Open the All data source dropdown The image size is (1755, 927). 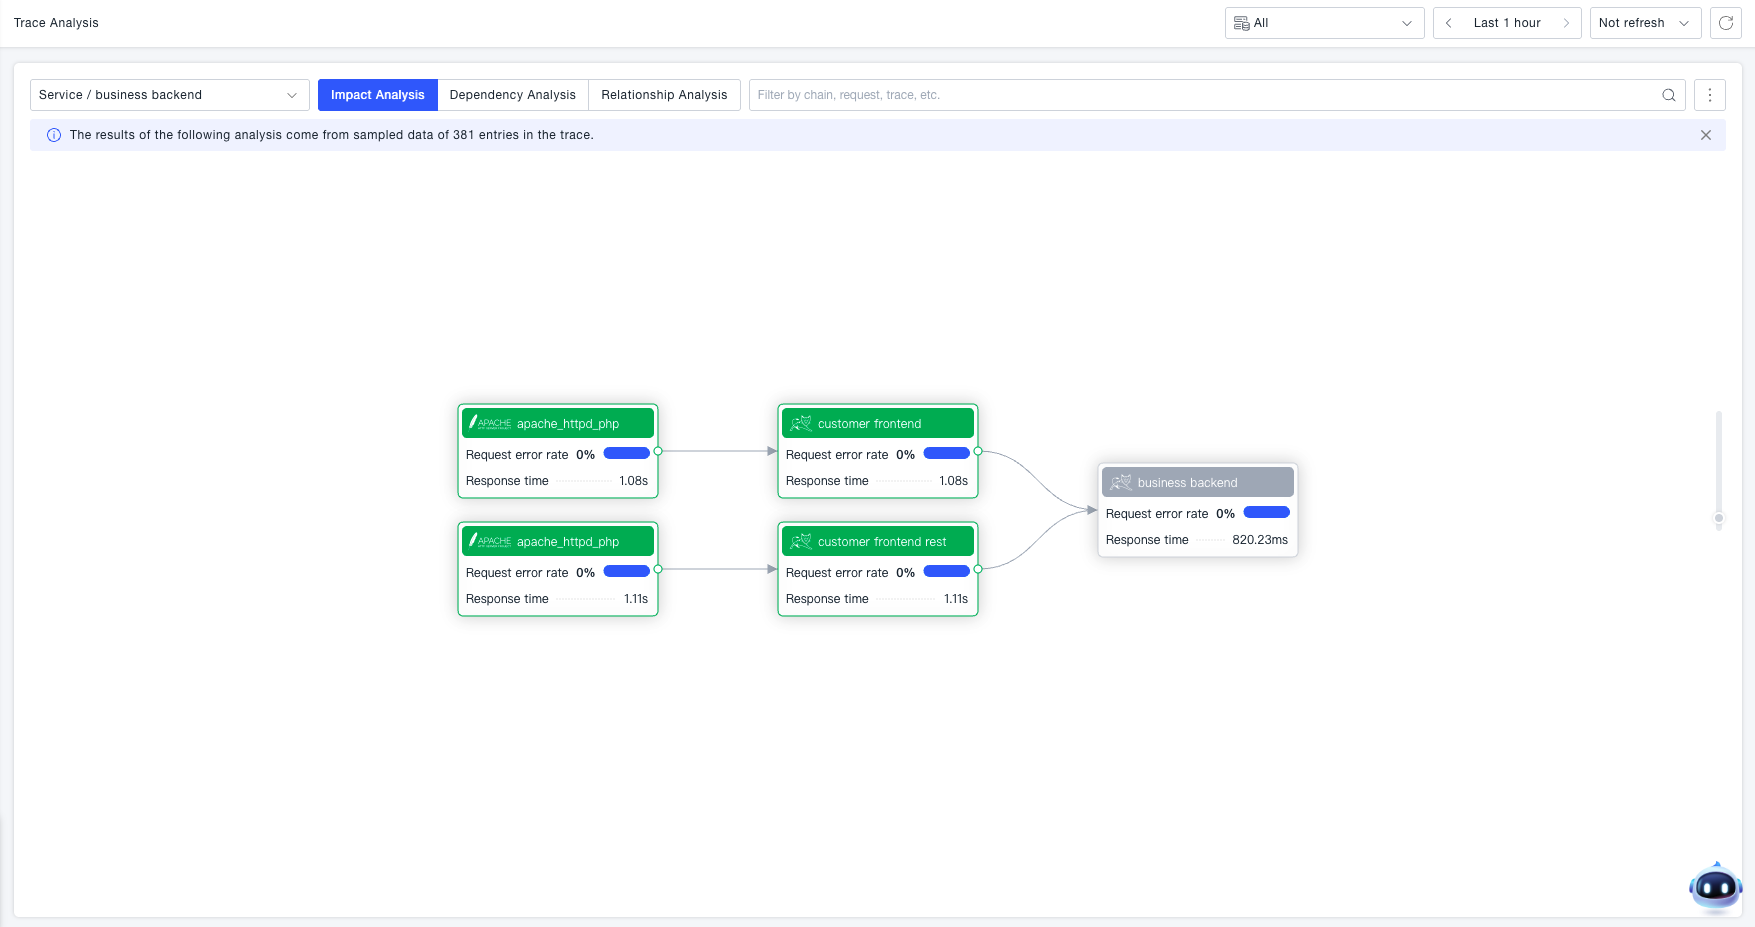click(x=1324, y=22)
